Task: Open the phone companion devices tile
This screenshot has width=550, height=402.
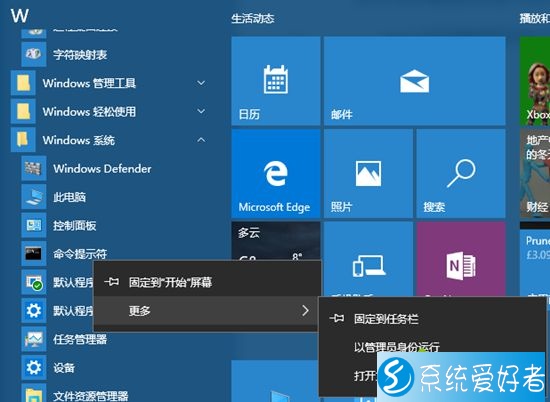Action: coord(368,259)
